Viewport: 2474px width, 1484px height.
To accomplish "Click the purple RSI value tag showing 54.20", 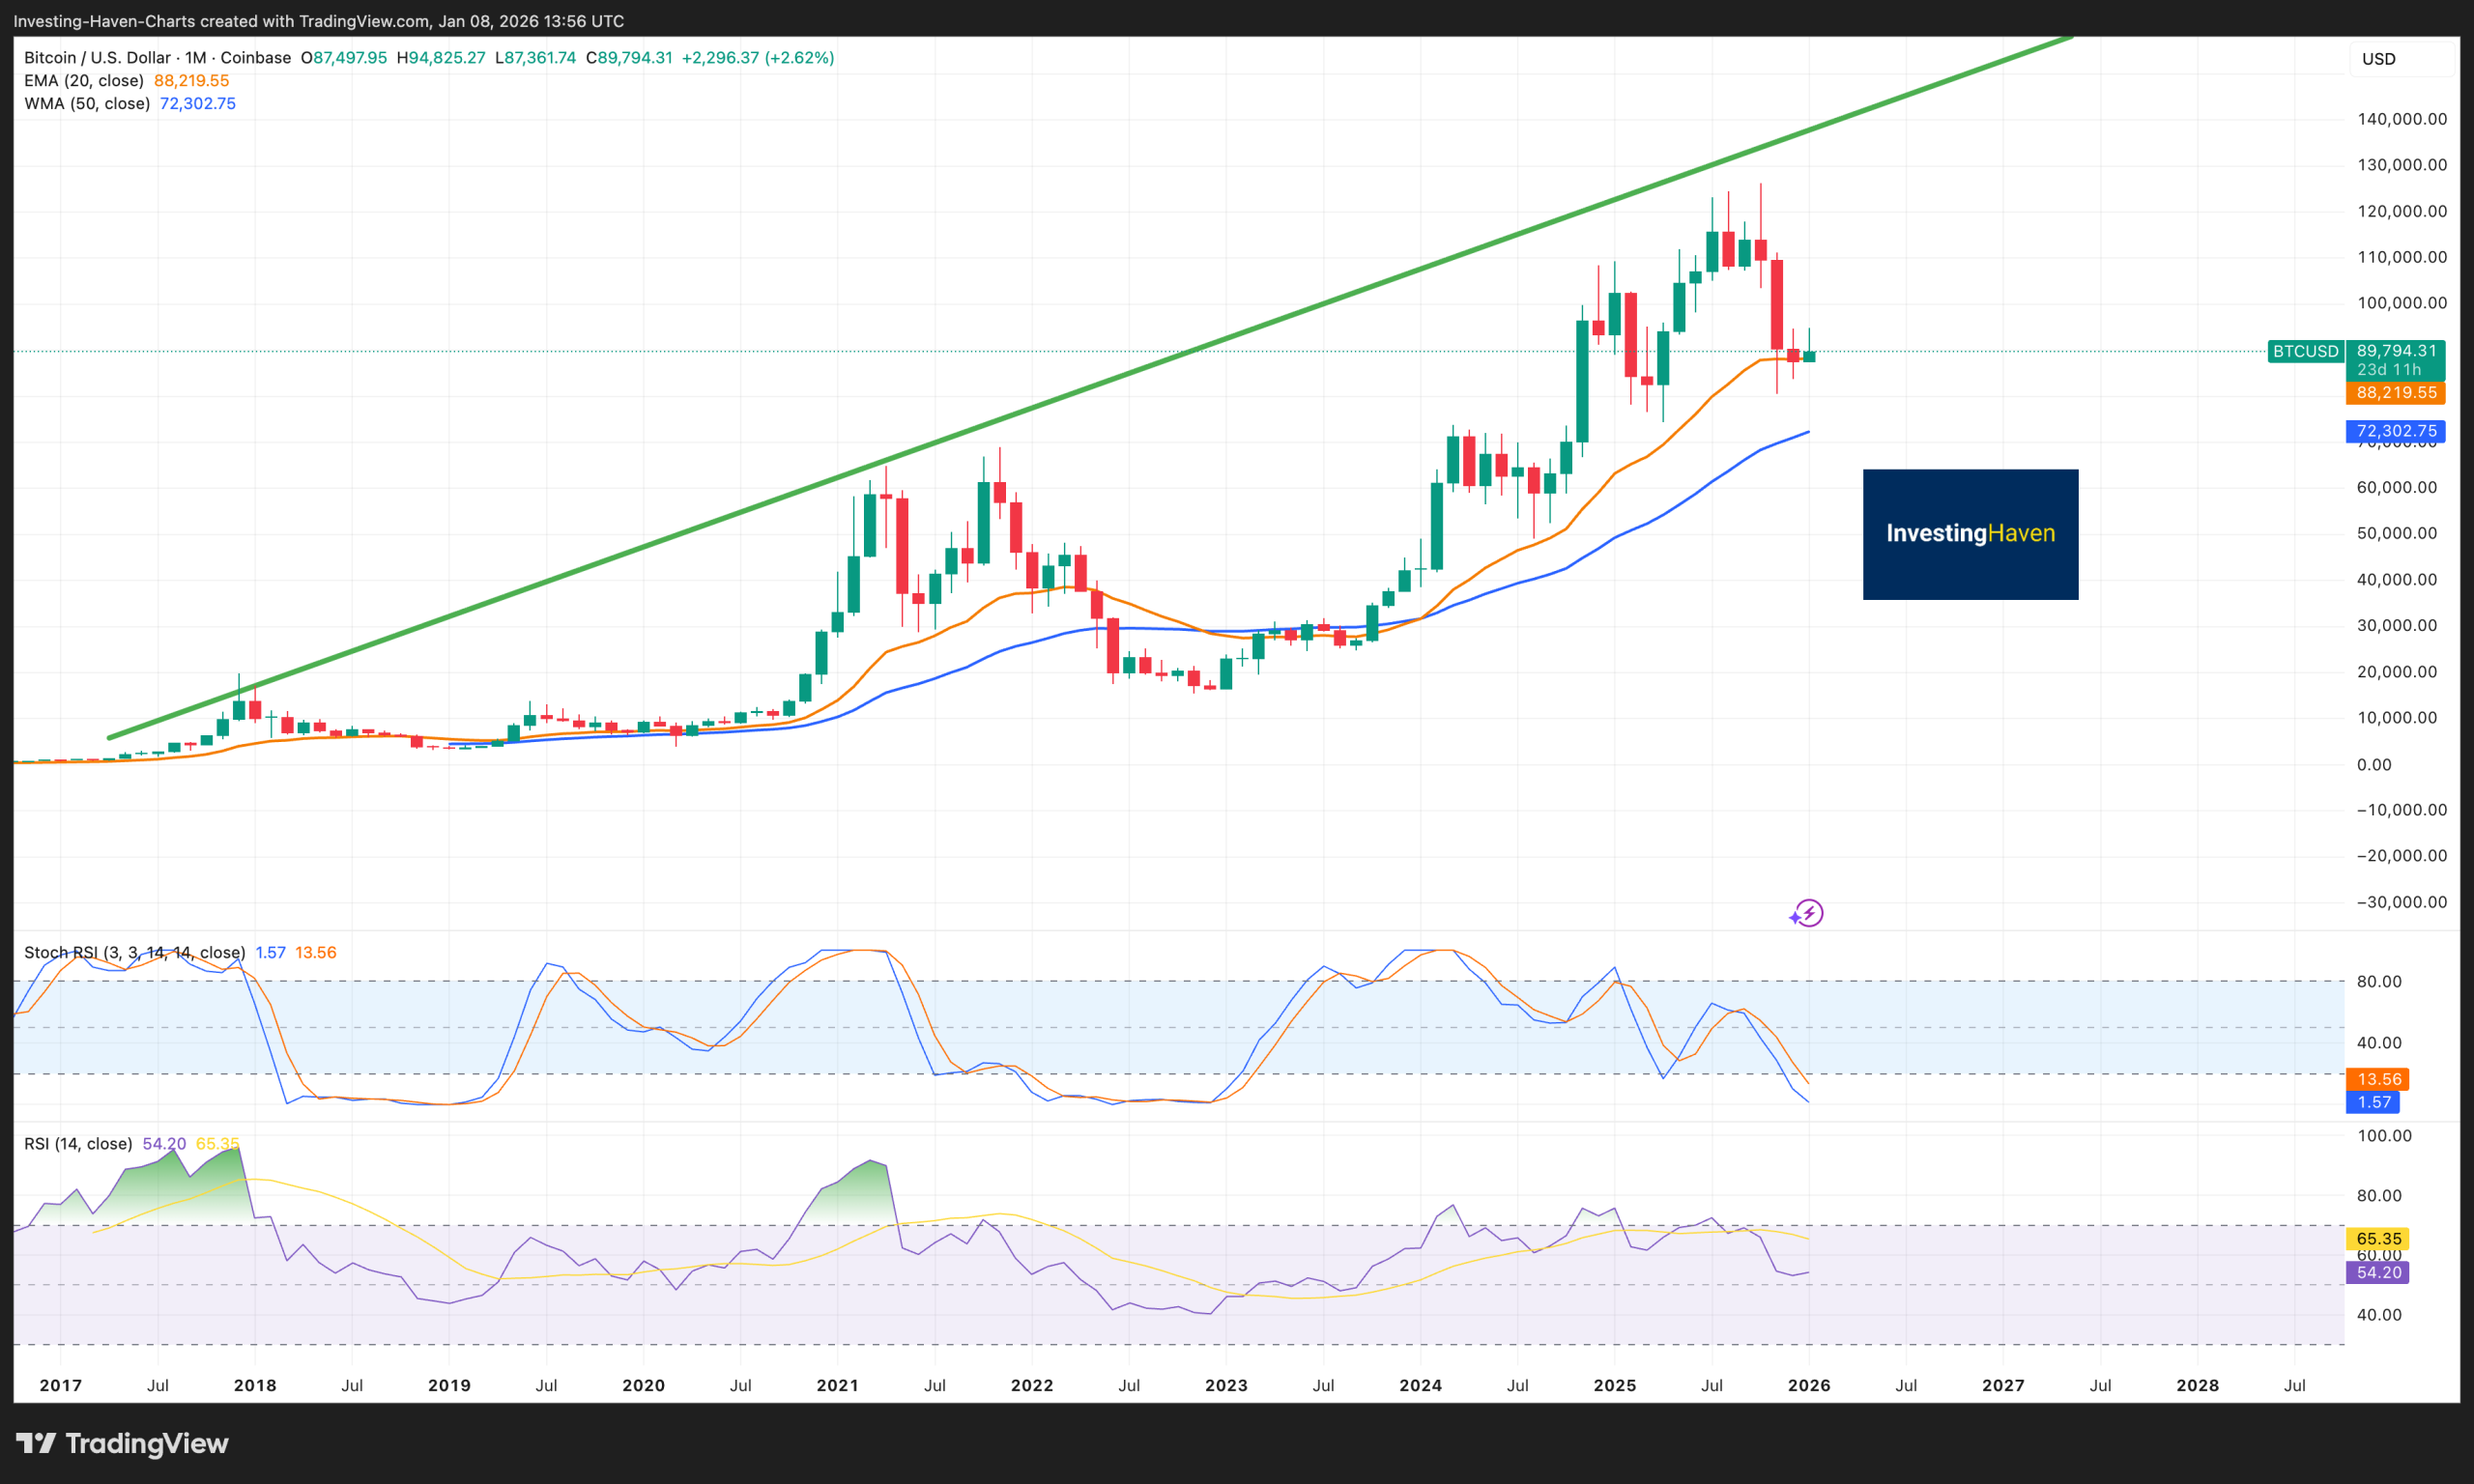I will (x=2378, y=1272).
